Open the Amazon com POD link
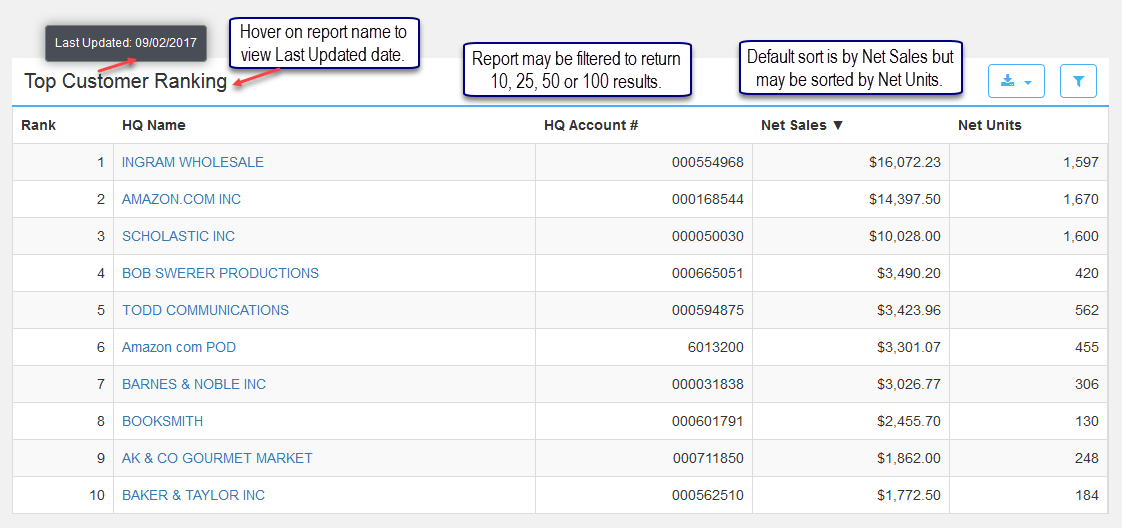The height and width of the screenshot is (528, 1122). tap(179, 348)
